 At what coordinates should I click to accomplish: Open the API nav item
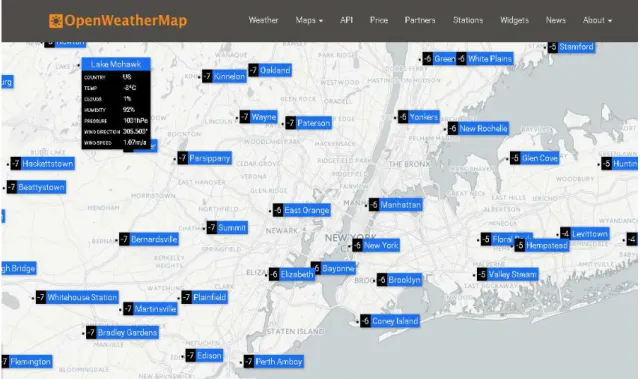346,20
